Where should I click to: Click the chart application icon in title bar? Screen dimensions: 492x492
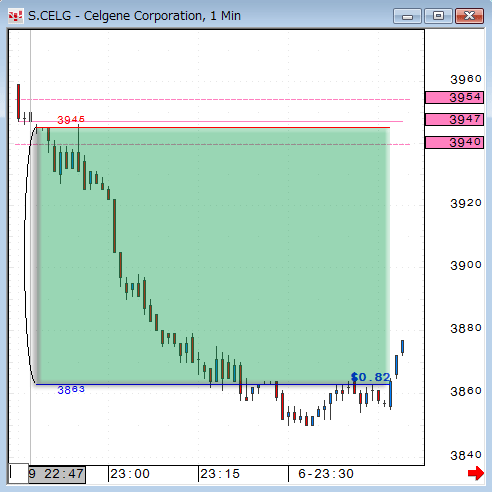click(x=16, y=16)
